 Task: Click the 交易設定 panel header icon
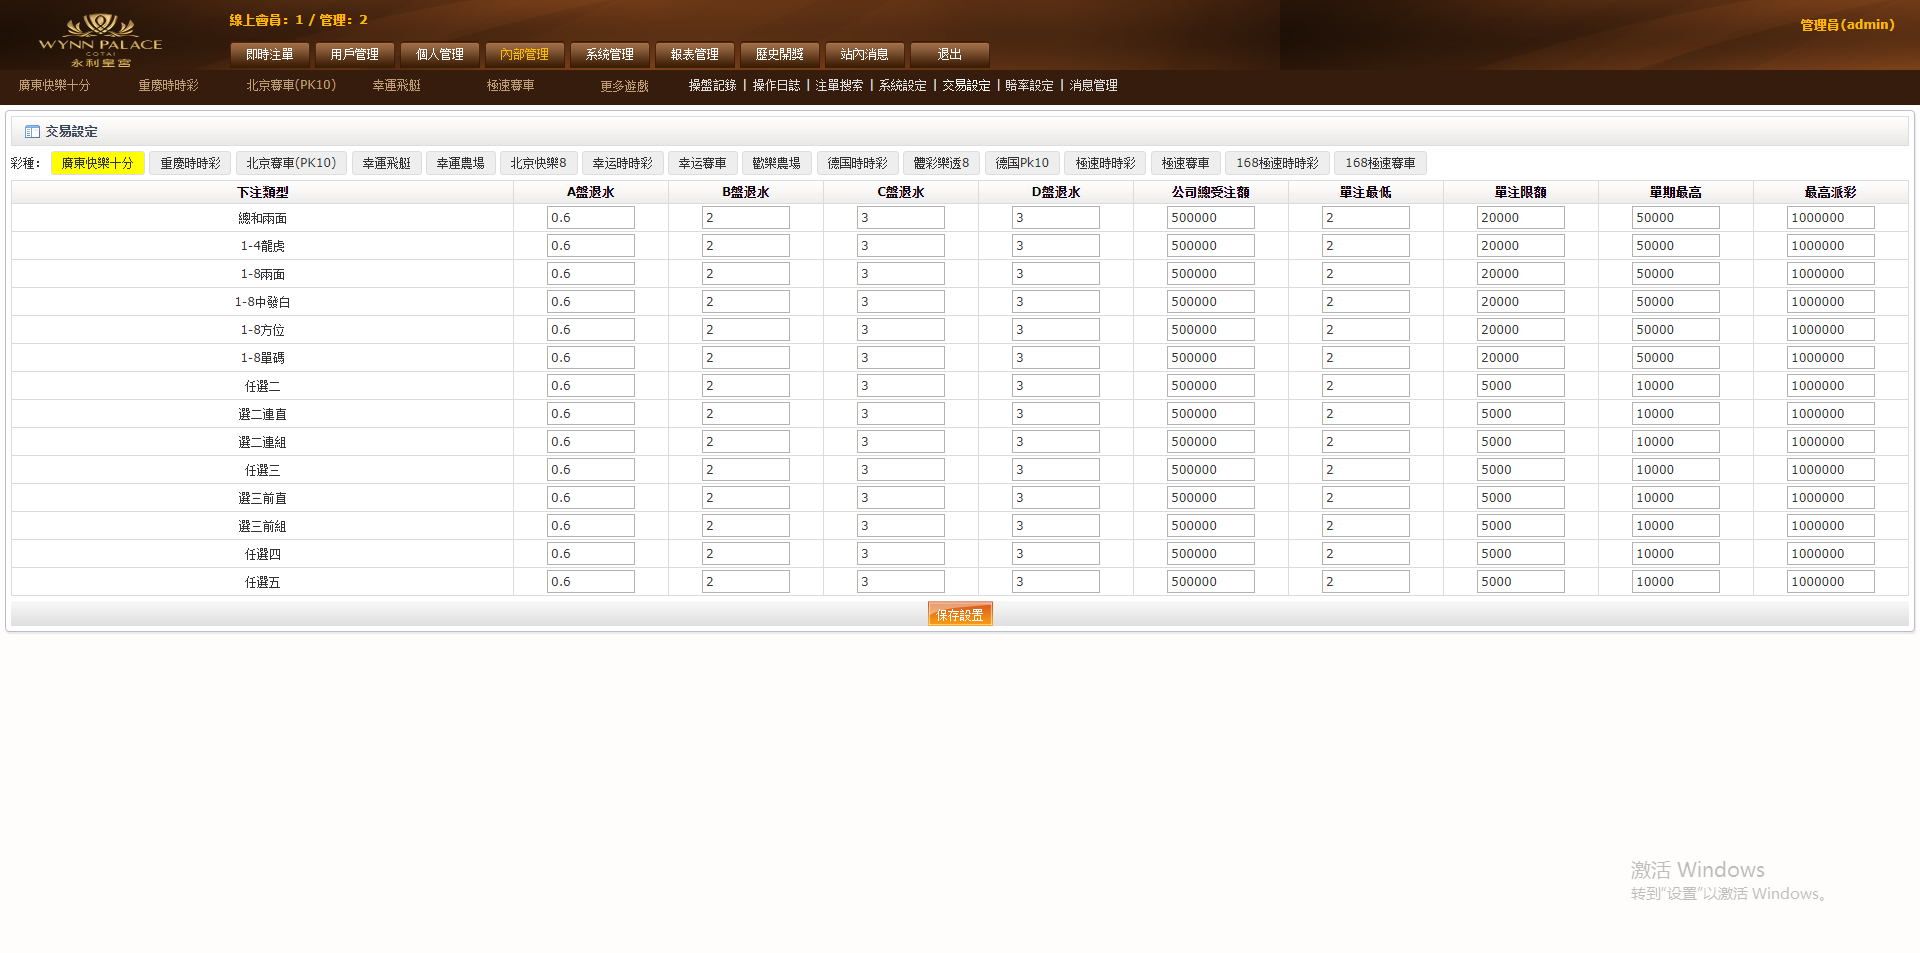(32, 132)
